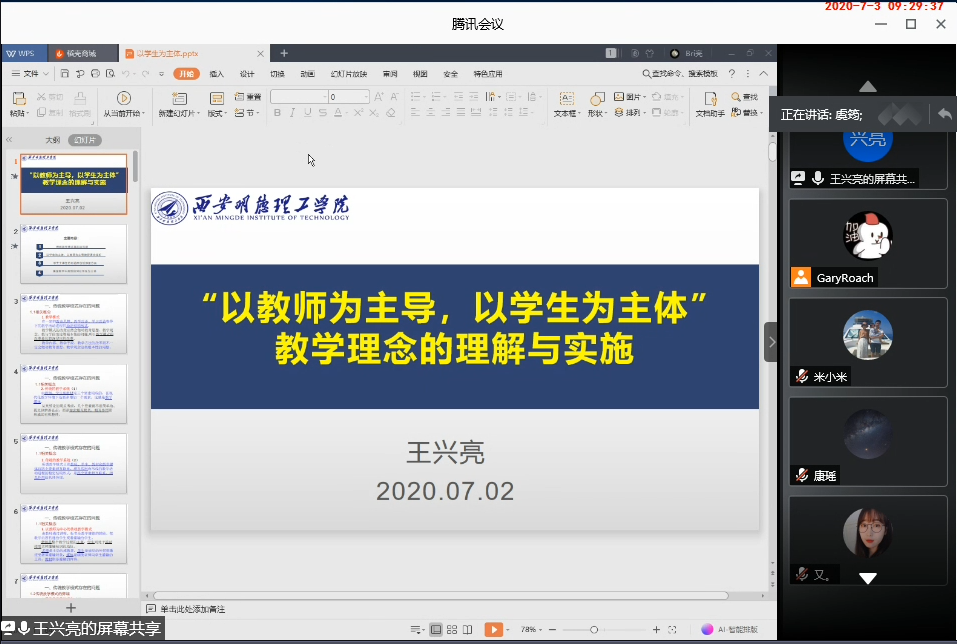The image size is (957, 644).
Task: Open the 形状 shapes tool
Action: [597, 98]
